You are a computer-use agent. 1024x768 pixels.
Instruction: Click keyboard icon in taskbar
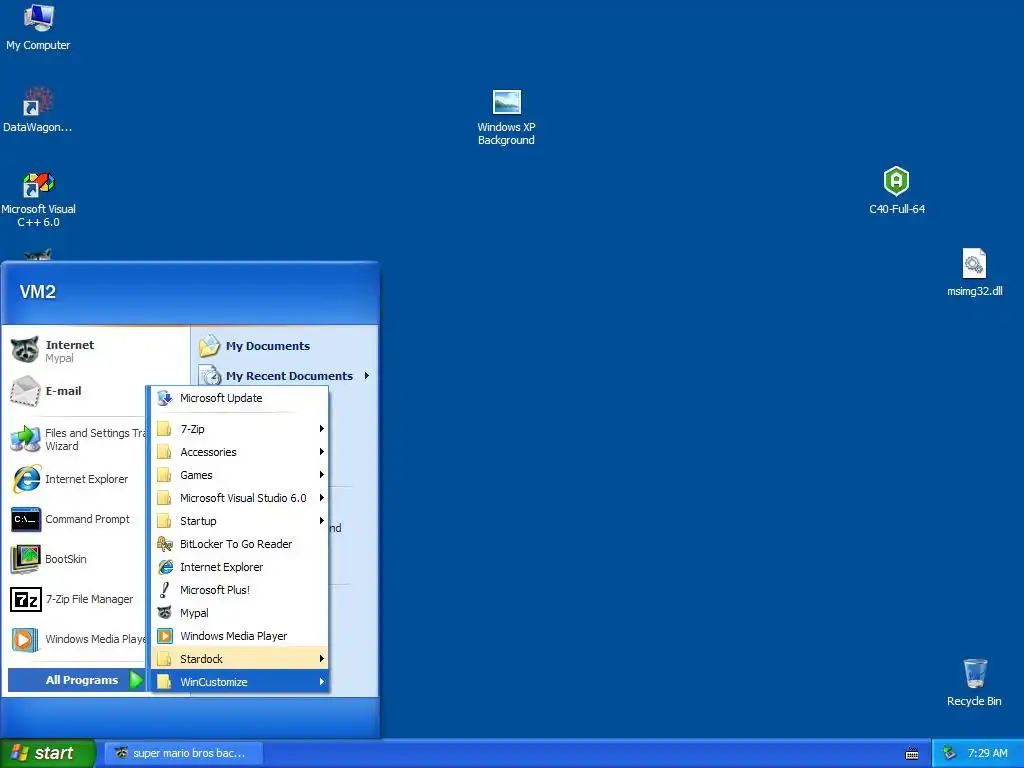click(912, 754)
